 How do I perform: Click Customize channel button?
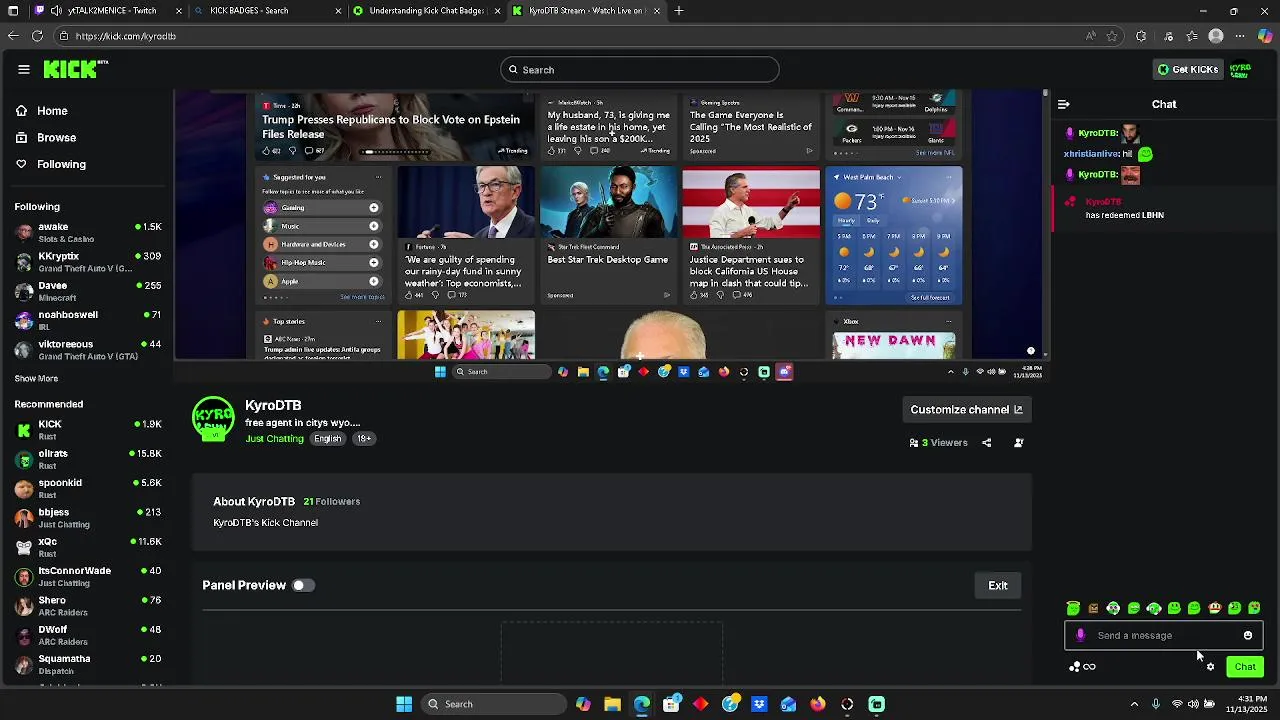click(966, 409)
